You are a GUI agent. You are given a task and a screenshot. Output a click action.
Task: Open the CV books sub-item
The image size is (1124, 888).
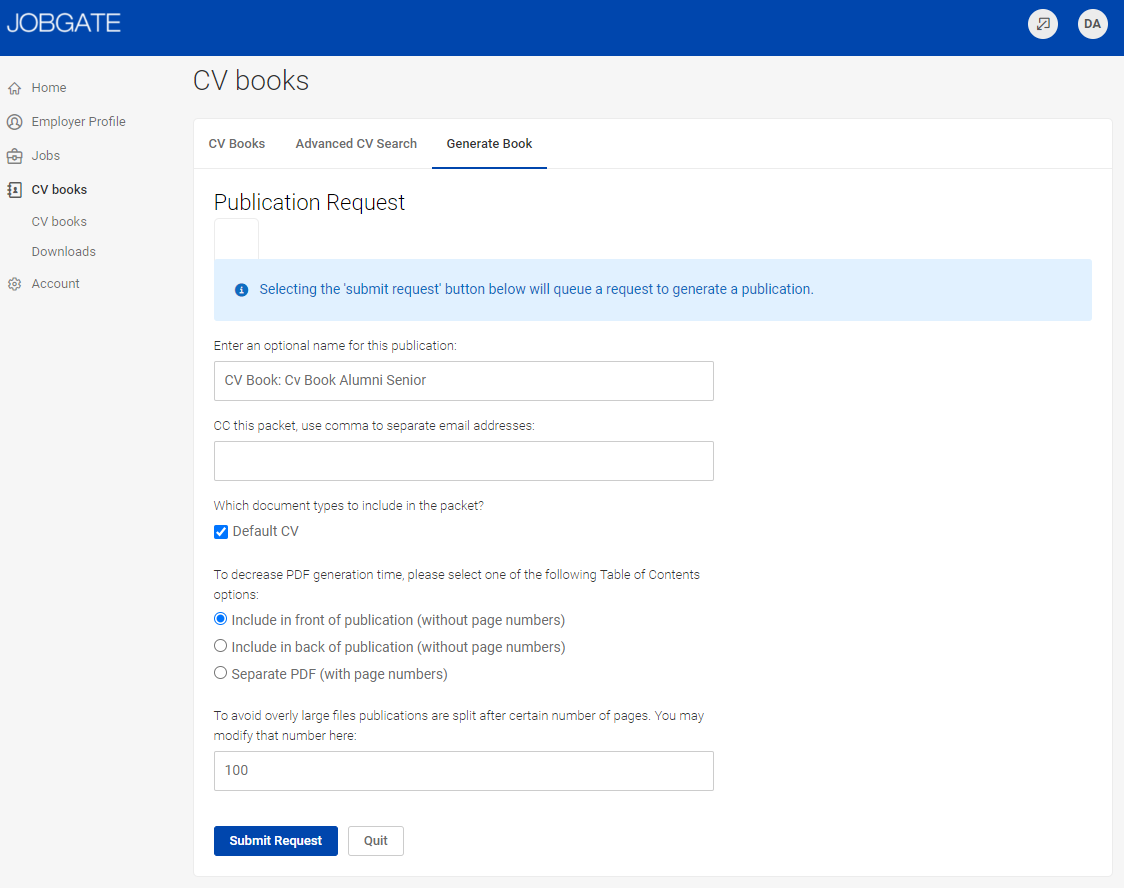tap(59, 221)
